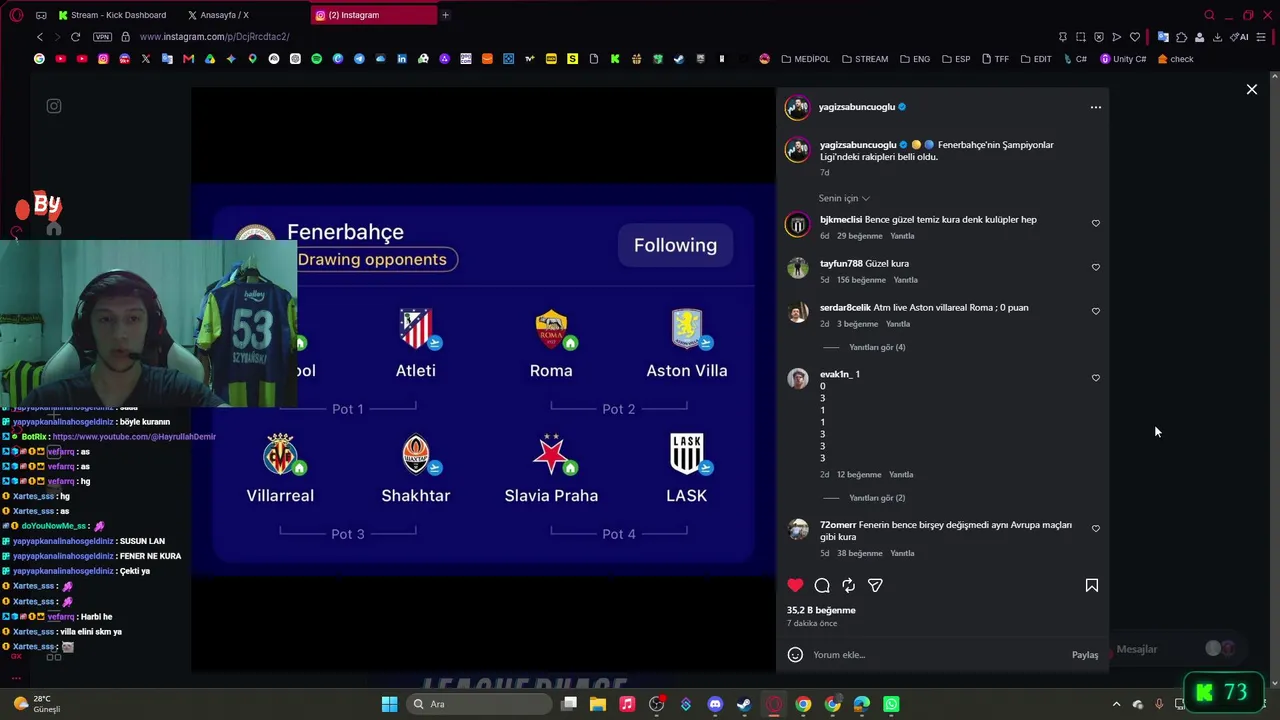The width and height of the screenshot is (1280, 720).
Task: Expand the 2 replies under evak1n_'s comment
Action: click(x=877, y=498)
